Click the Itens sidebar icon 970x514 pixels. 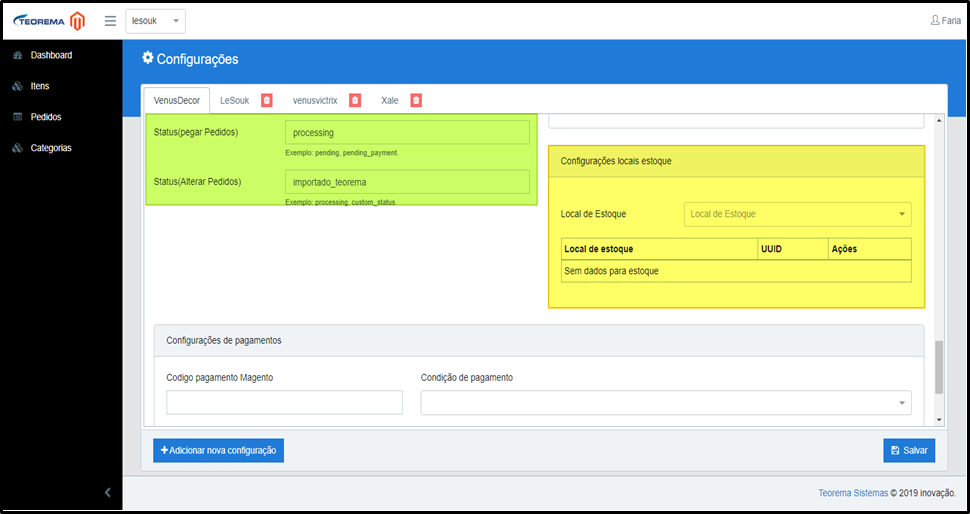[17, 86]
